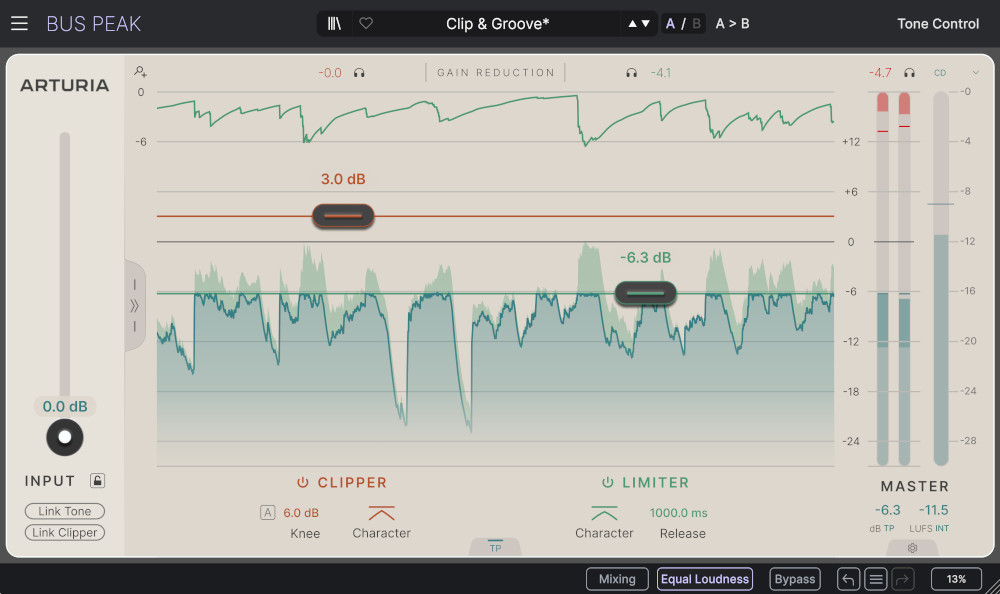1000x594 pixels.
Task: Copy settings with A > B button
Action: pos(732,23)
